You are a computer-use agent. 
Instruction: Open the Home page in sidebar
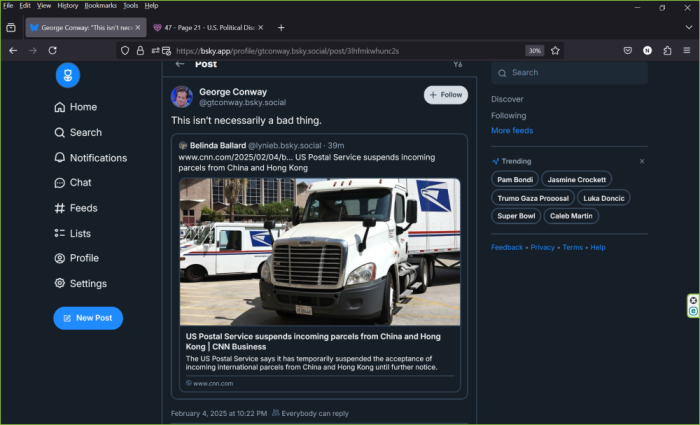[x=75, y=107]
